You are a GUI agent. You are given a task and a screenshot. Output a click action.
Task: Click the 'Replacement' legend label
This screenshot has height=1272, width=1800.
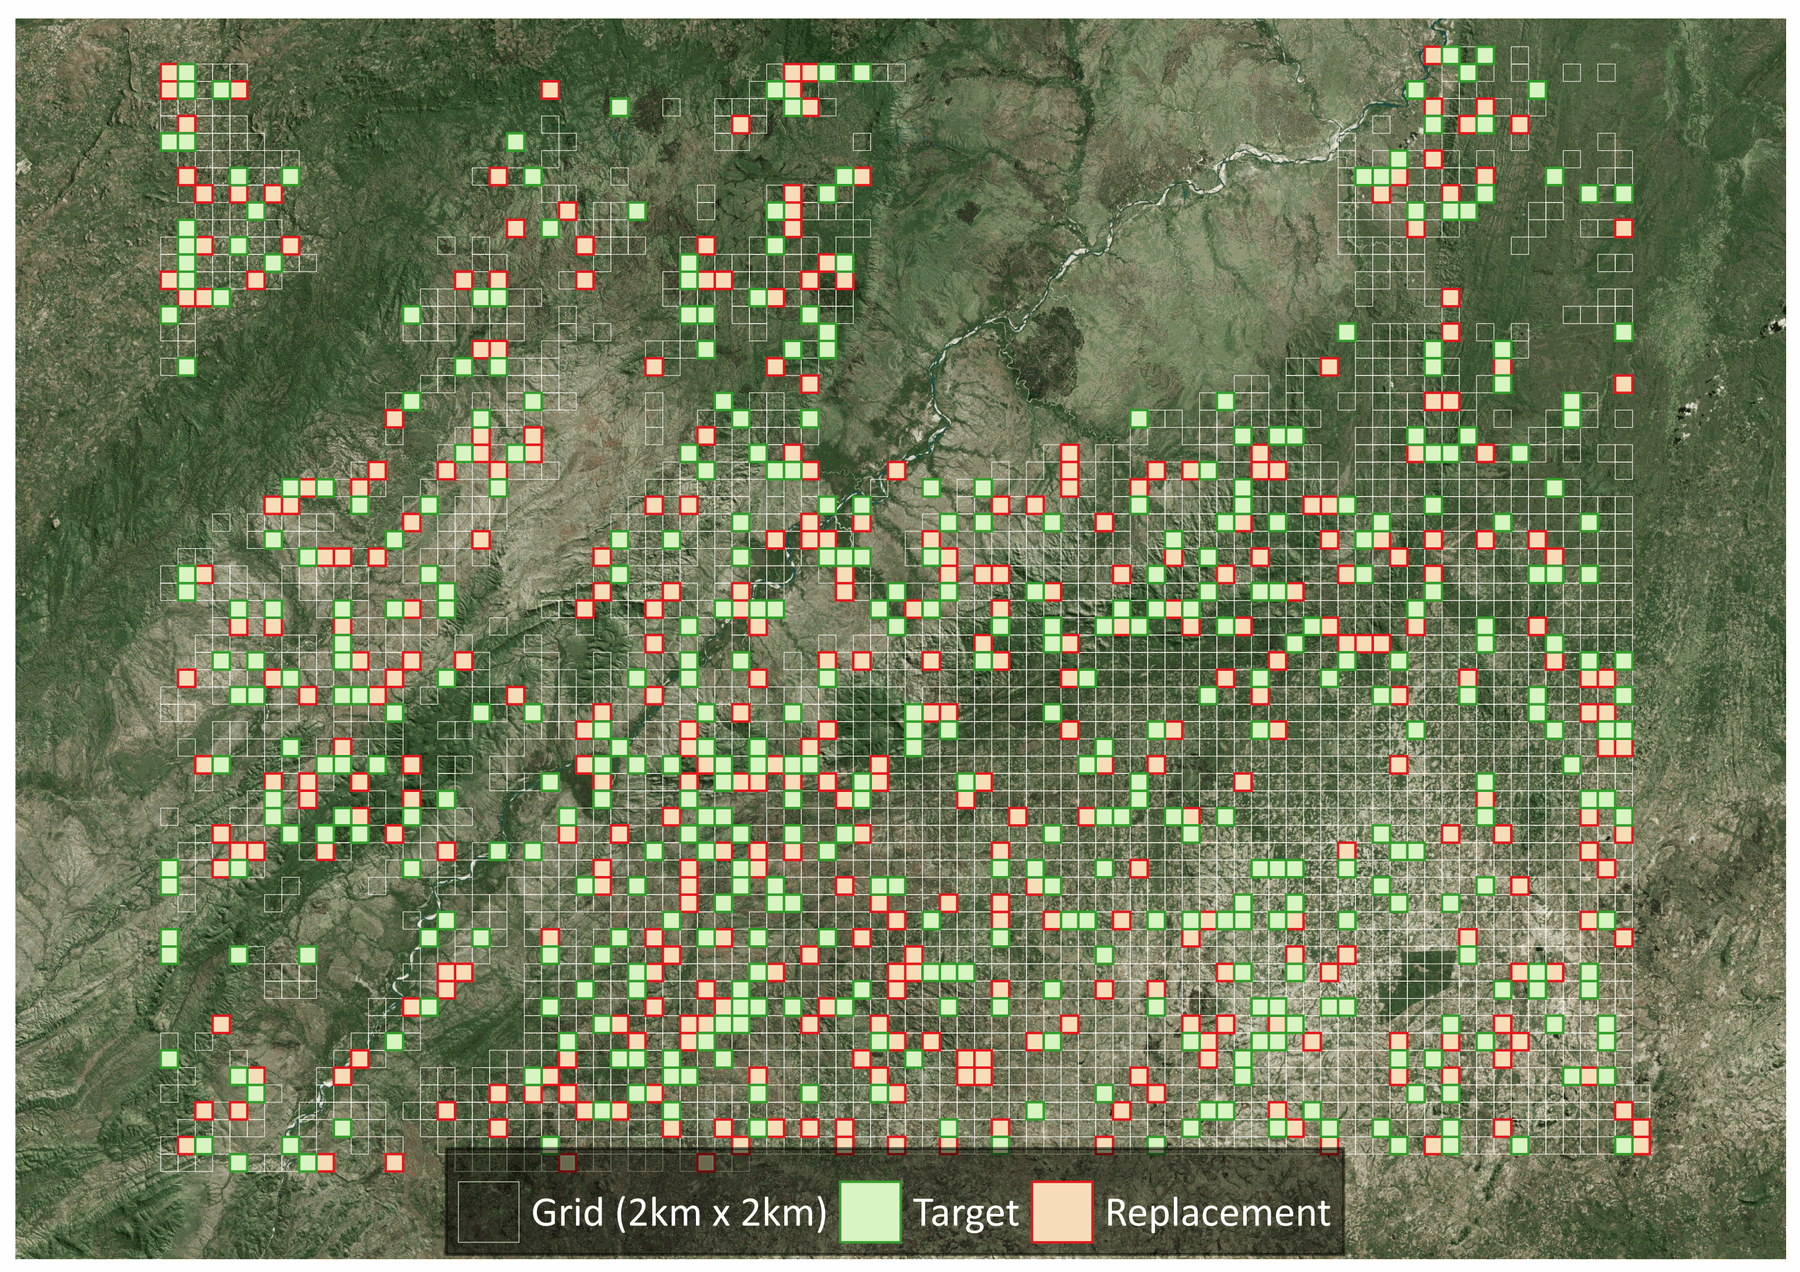(x=1218, y=1213)
